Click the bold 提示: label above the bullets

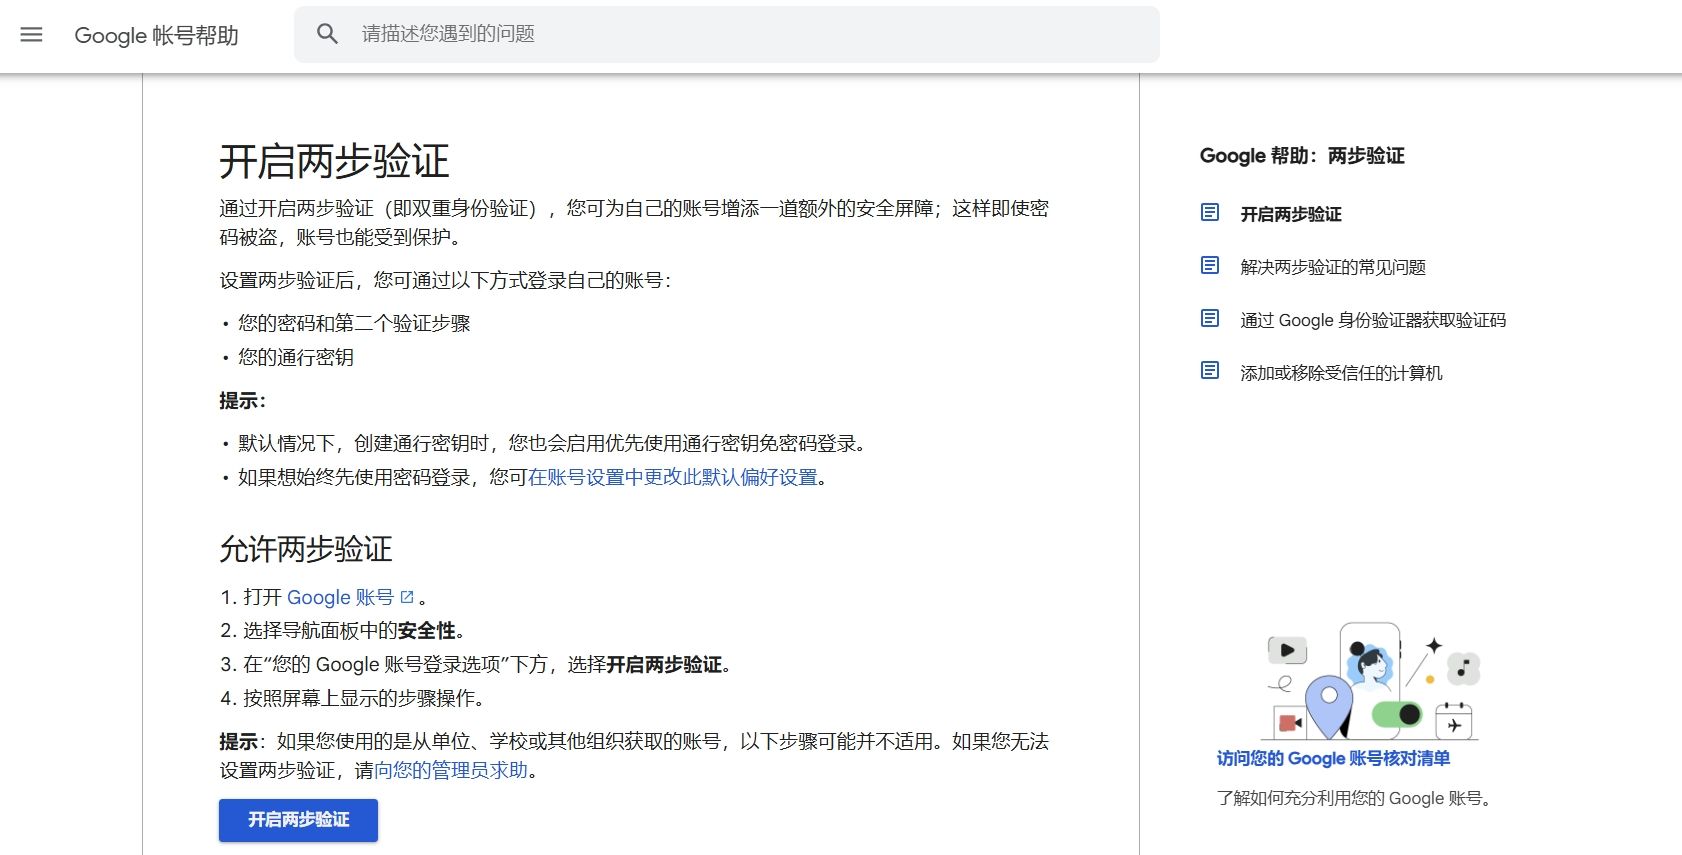[x=243, y=401]
